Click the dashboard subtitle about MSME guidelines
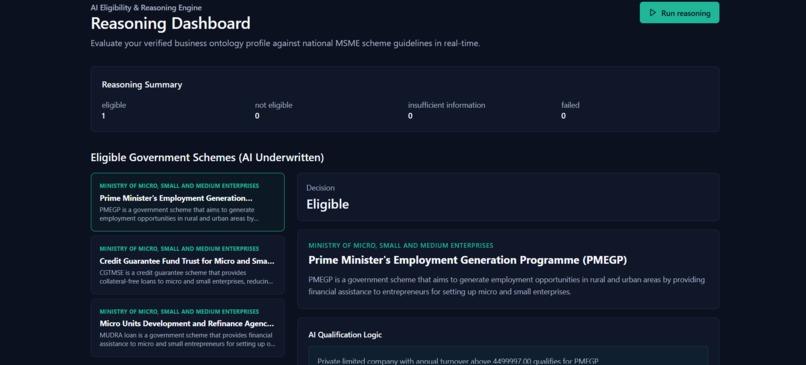Image resolution: width=806 pixels, height=365 pixels. point(285,44)
